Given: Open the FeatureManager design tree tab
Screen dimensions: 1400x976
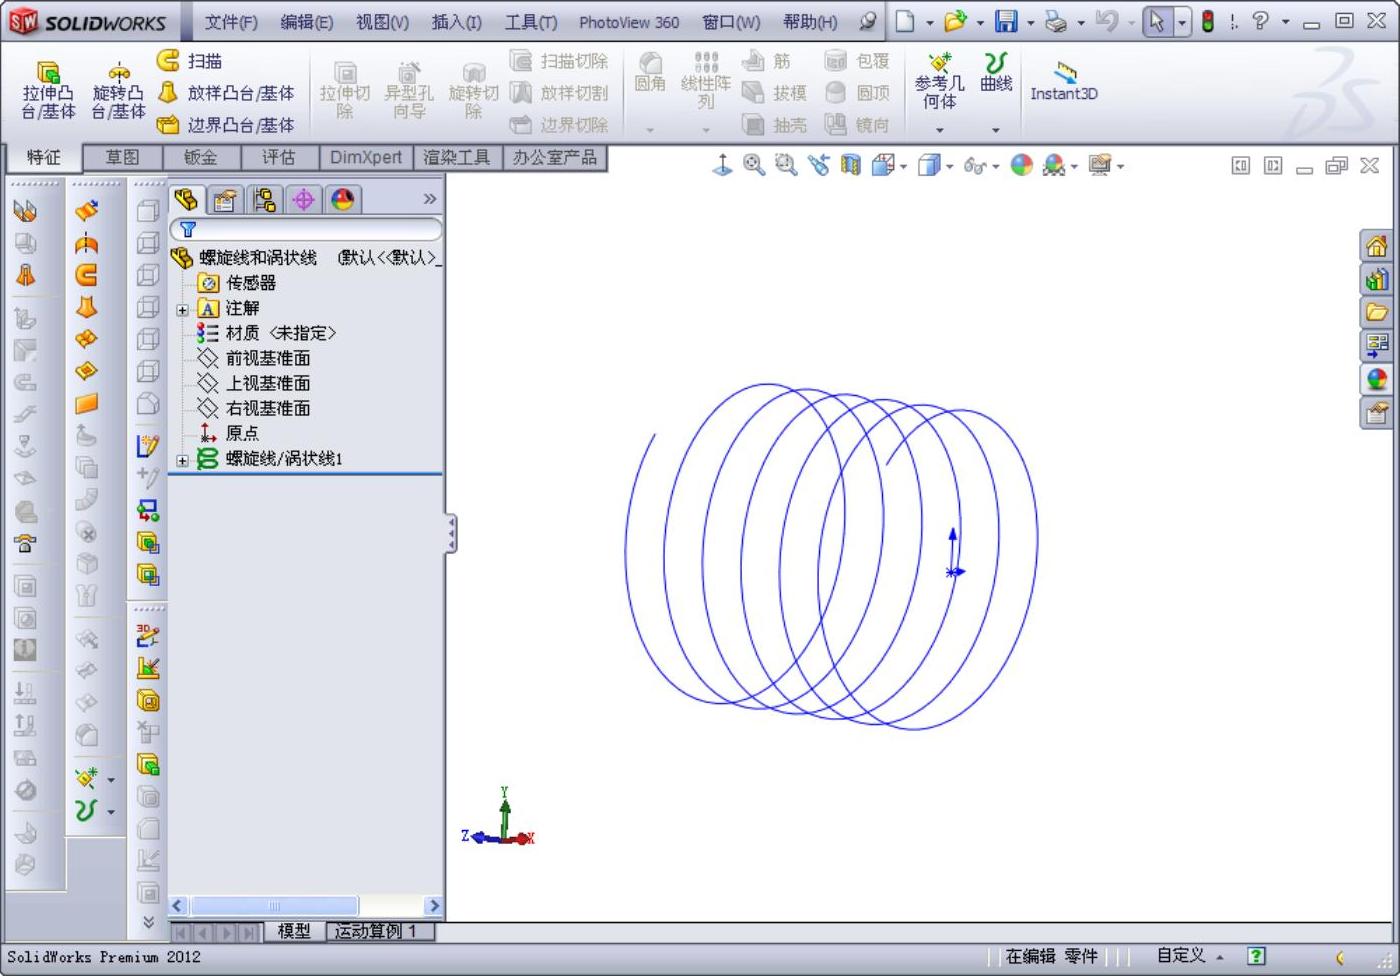Looking at the screenshot, I should point(186,200).
